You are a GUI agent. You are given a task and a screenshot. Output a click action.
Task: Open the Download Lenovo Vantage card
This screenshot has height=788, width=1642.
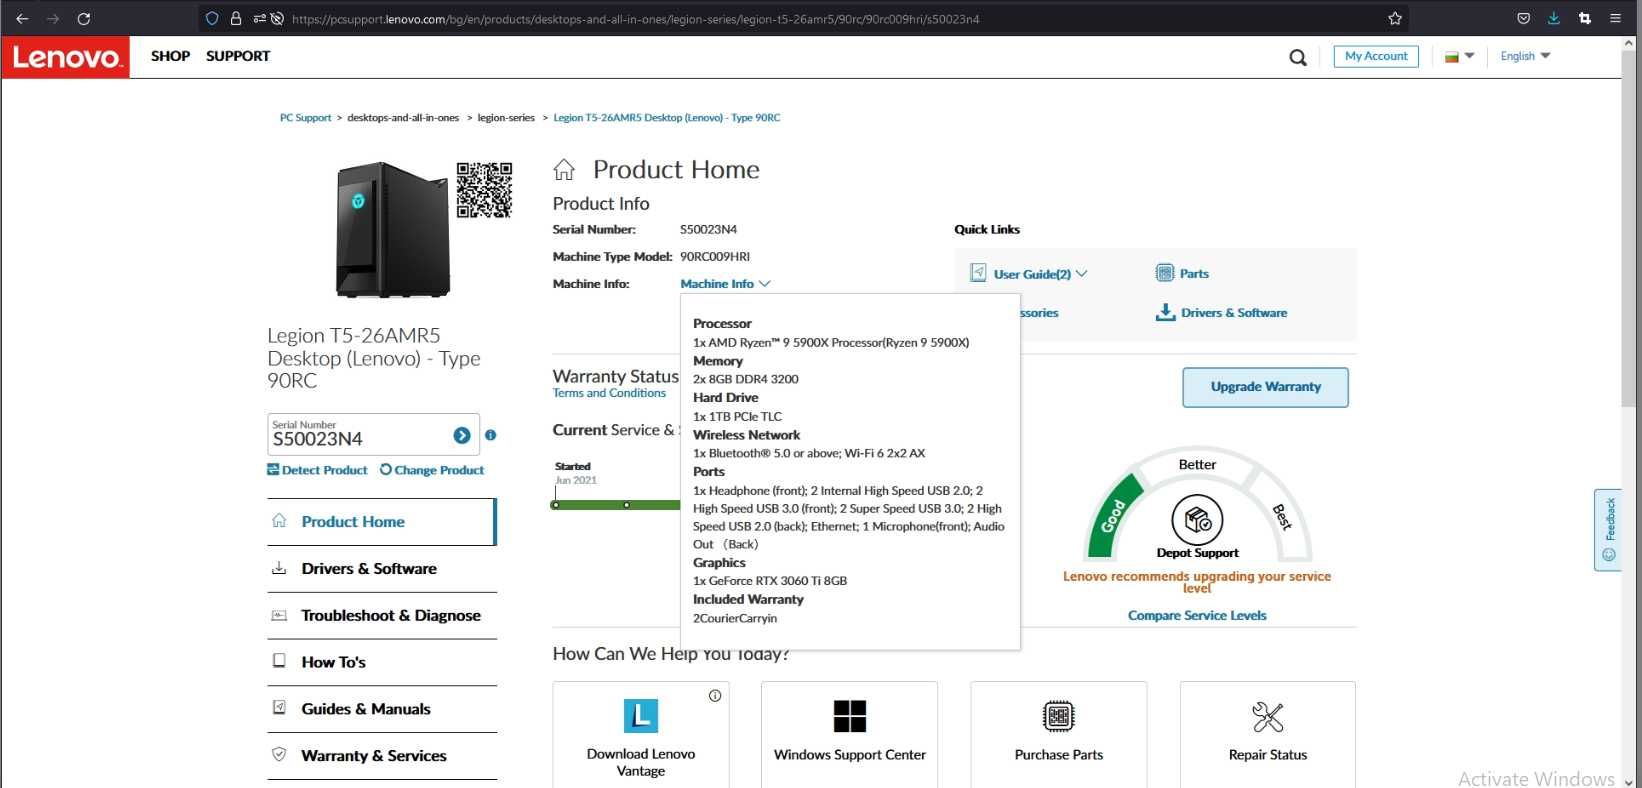tap(641, 735)
